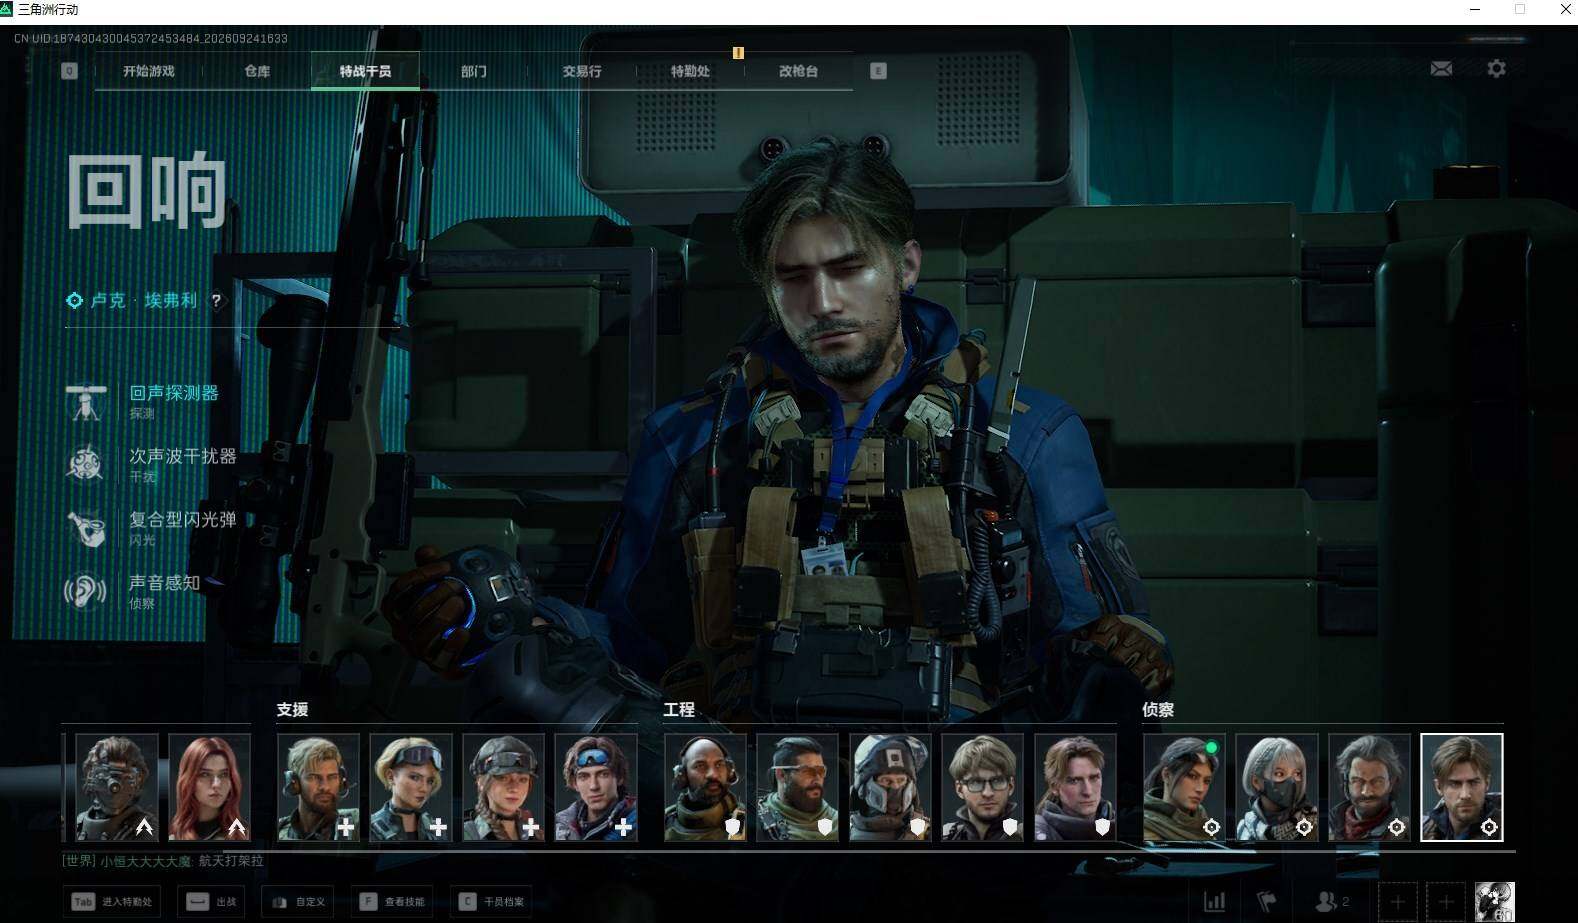Click the 查看技能 view skills button
This screenshot has height=923, width=1578.
(392, 901)
